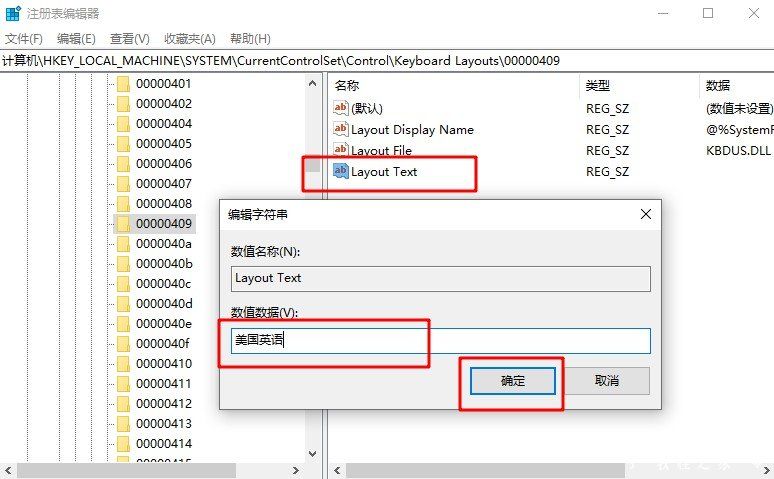Image resolution: width=774 pixels, height=479 pixels.
Task: Click values pane horizontal scrollbar thumb
Action: 485,470
